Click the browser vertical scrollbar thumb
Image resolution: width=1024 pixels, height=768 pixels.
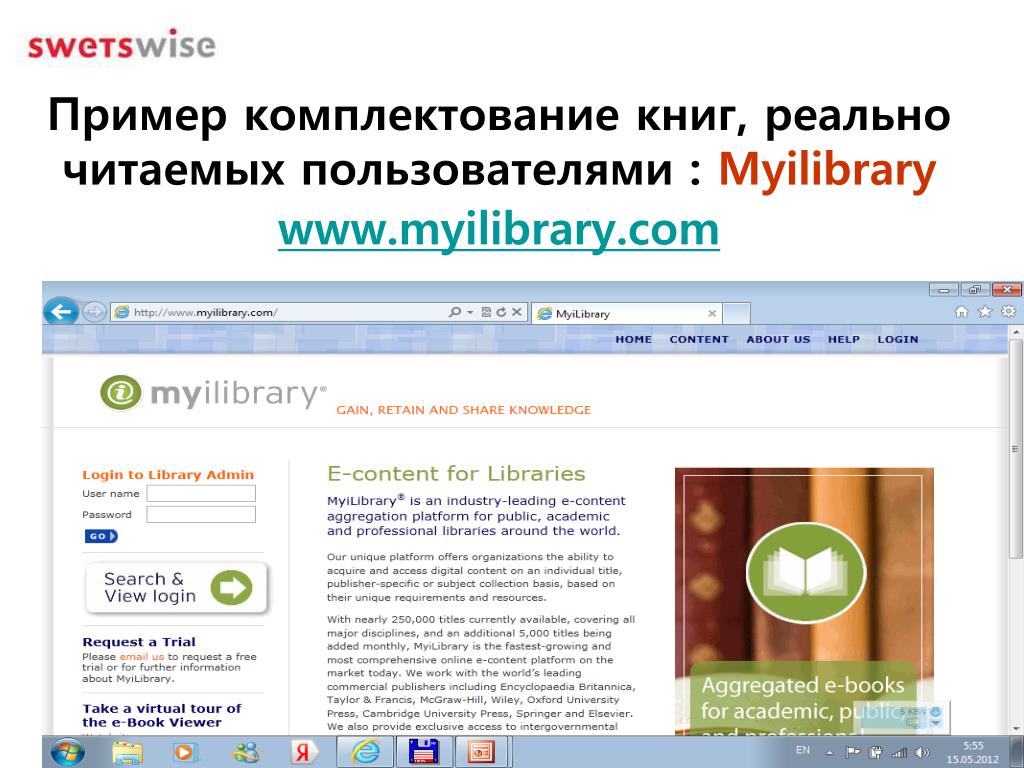[x=1015, y=451]
